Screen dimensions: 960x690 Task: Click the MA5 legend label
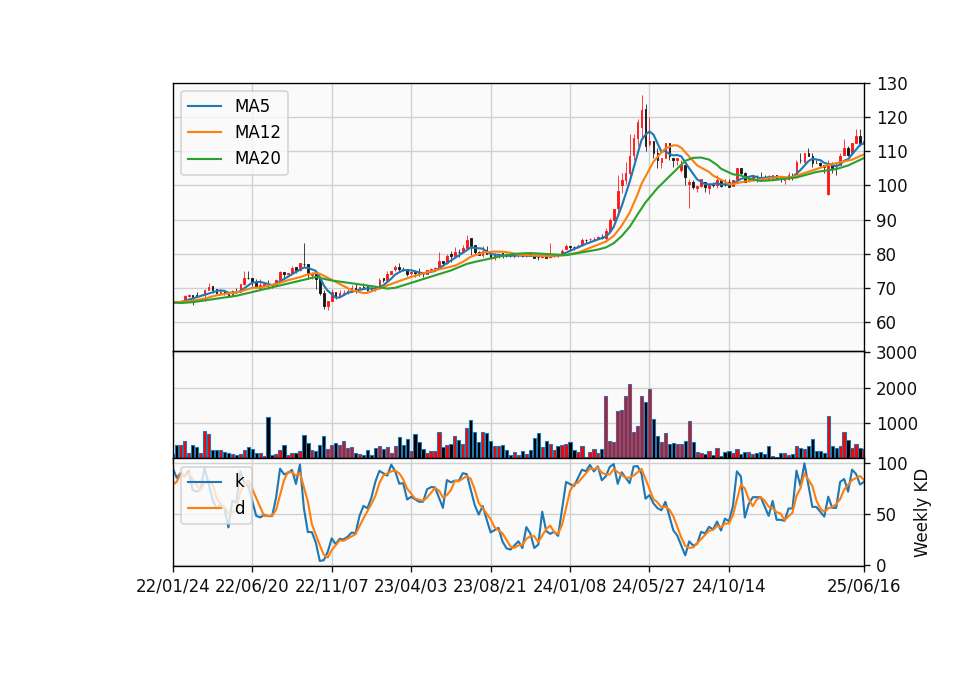[252, 106]
